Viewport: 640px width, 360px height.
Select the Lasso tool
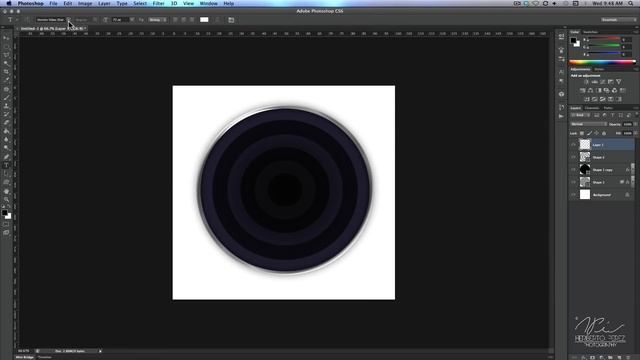click(x=6, y=55)
